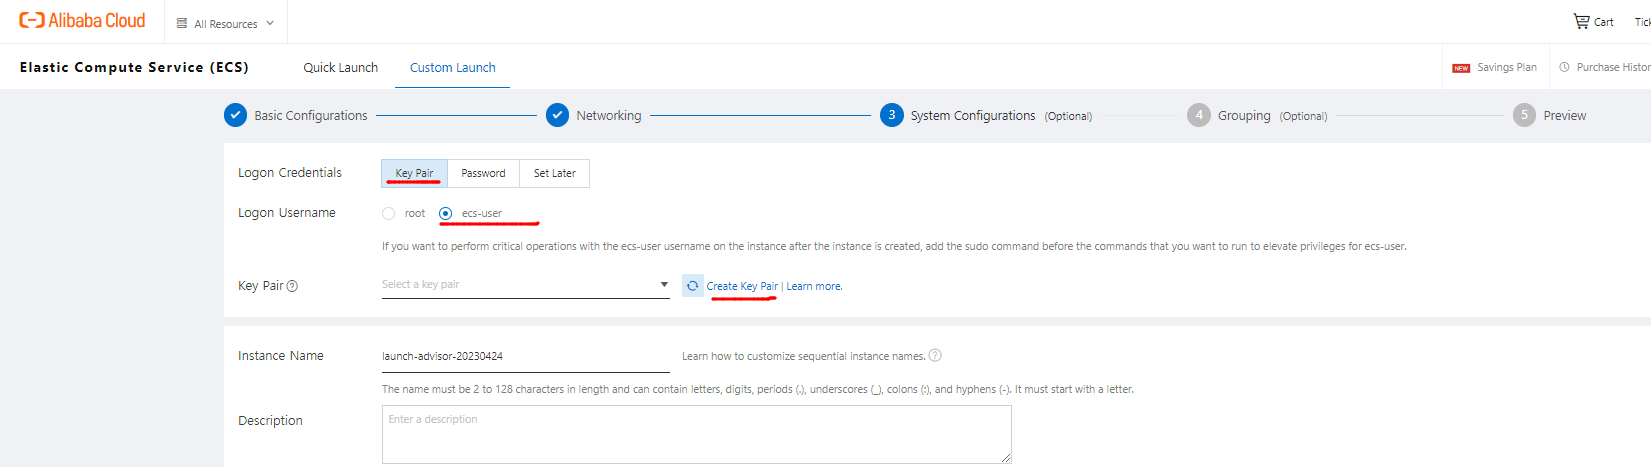1651x467 pixels.
Task: Choose Password logon credential
Action: 483,173
